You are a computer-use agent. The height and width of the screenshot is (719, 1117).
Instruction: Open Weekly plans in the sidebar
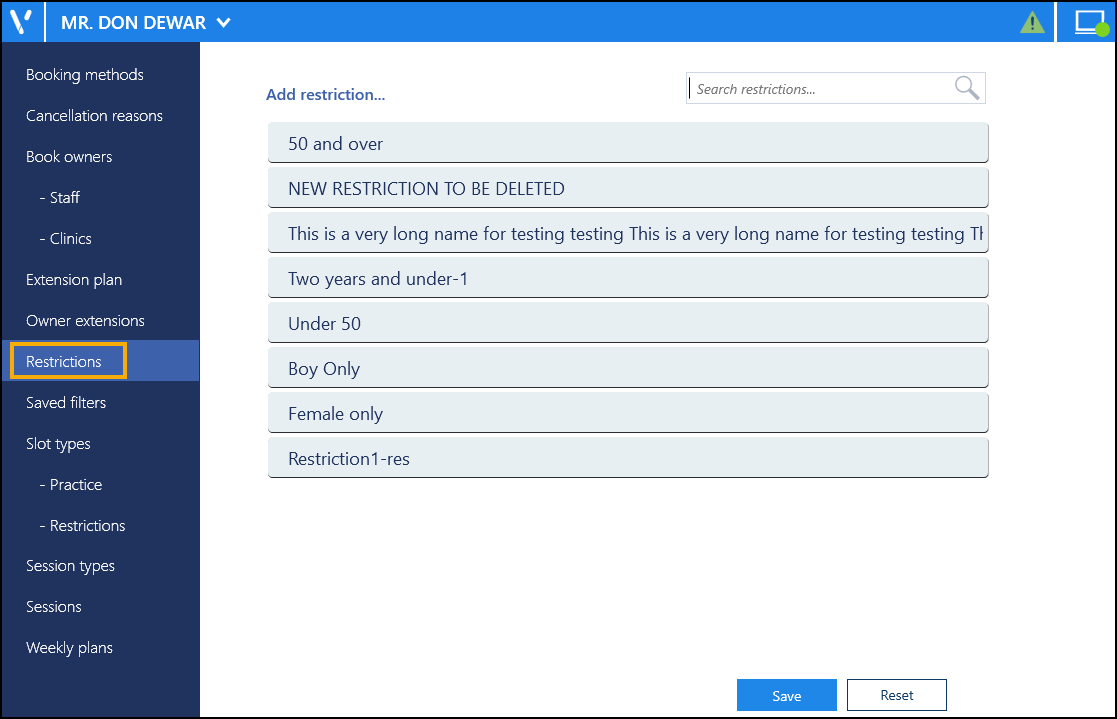coord(70,648)
